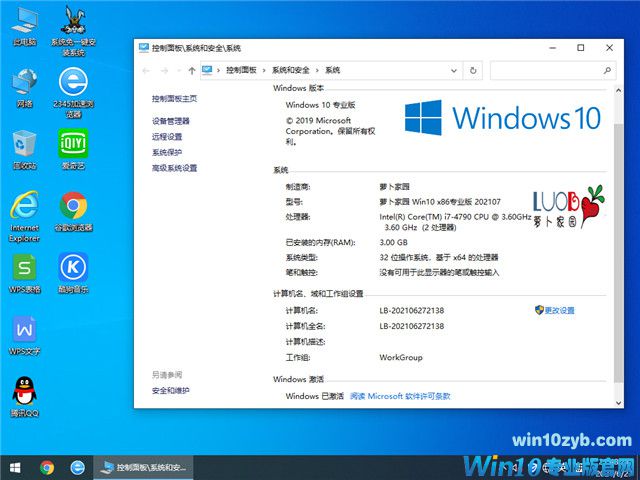Select the WorkGroup value
Screen dimensions: 640x480
[401, 358]
